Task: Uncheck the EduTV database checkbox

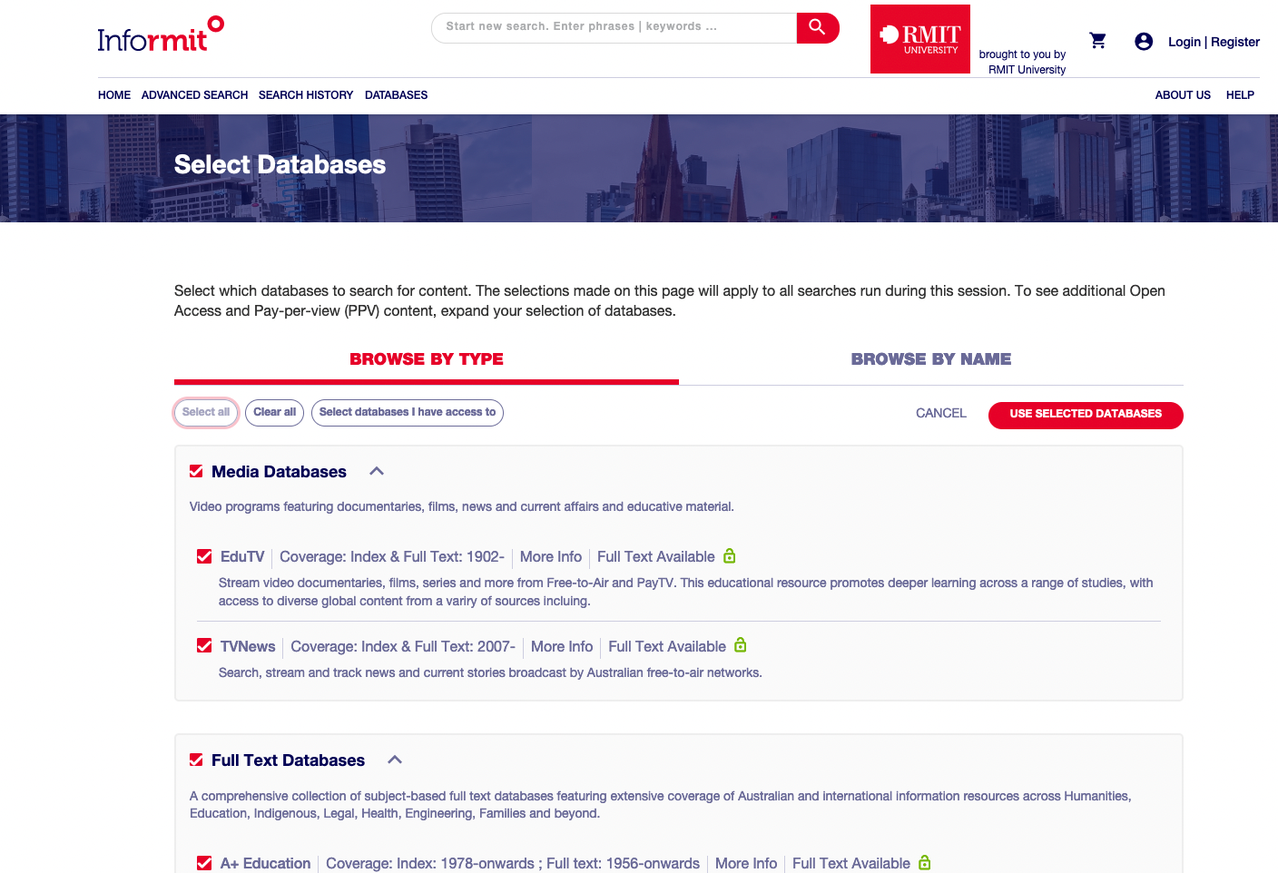Action: [x=205, y=556]
